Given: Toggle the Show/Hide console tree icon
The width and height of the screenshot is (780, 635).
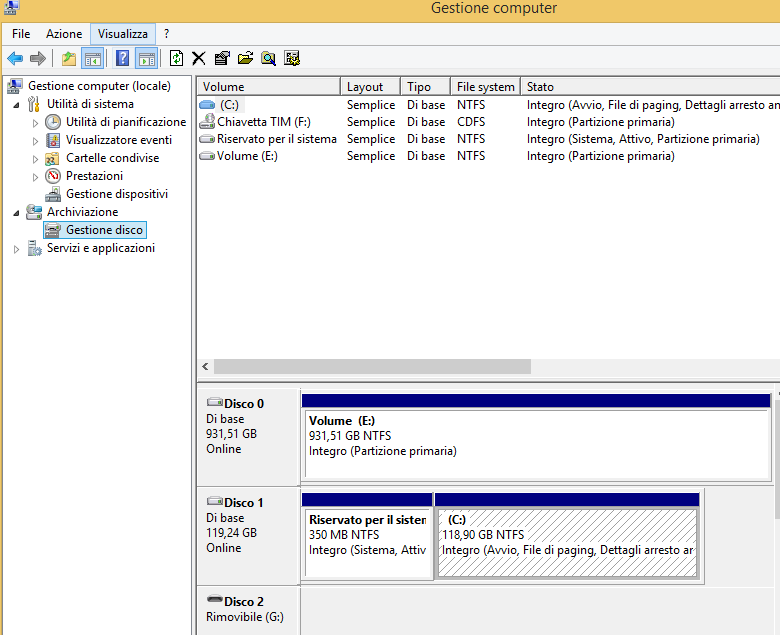Looking at the screenshot, I should [93, 58].
